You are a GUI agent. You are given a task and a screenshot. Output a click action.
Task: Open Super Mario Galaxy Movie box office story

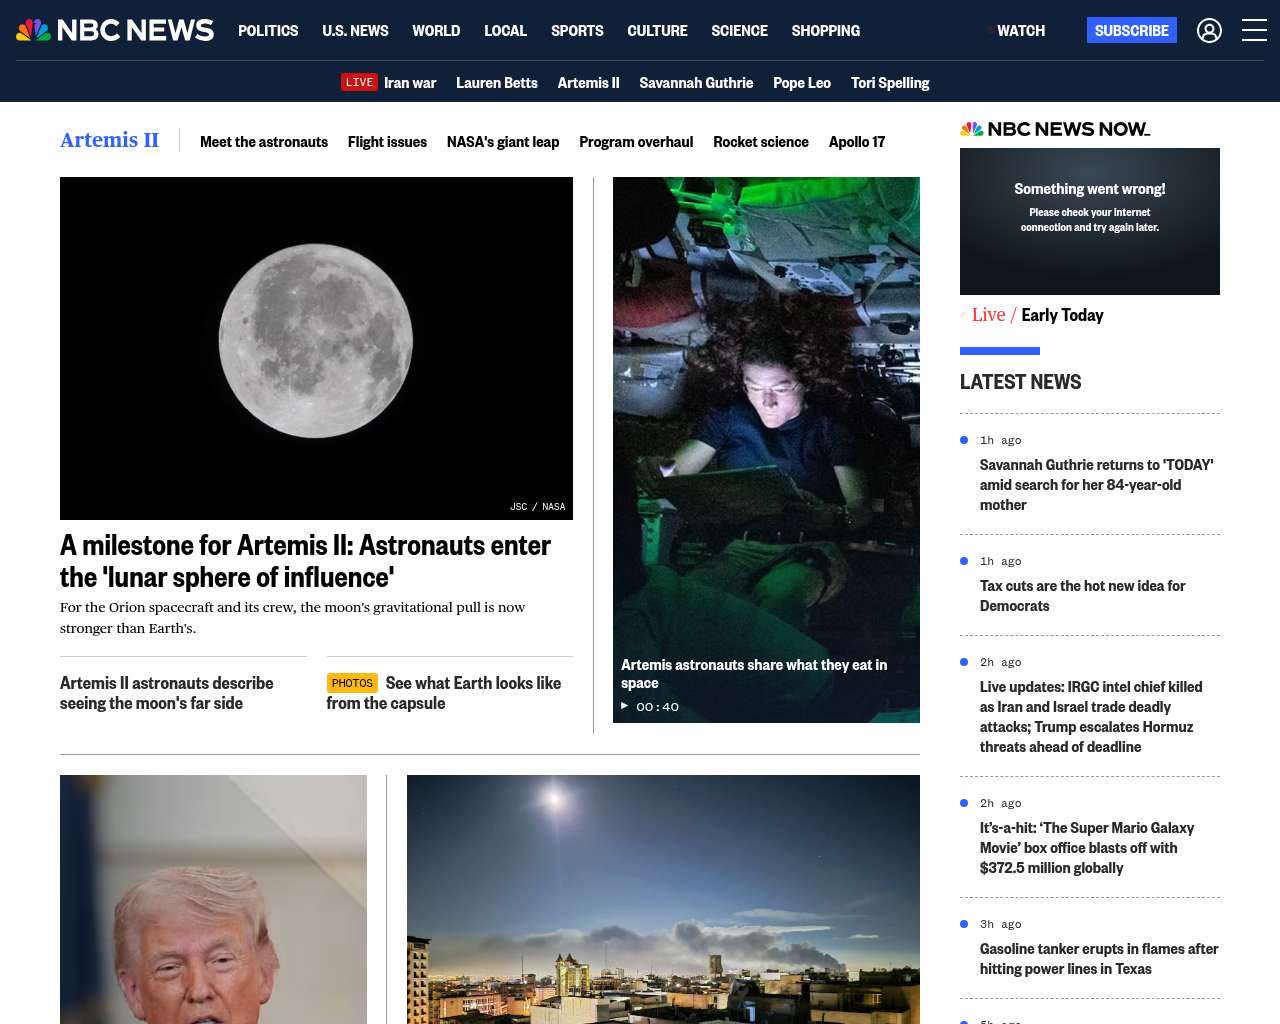pos(1087,848)
